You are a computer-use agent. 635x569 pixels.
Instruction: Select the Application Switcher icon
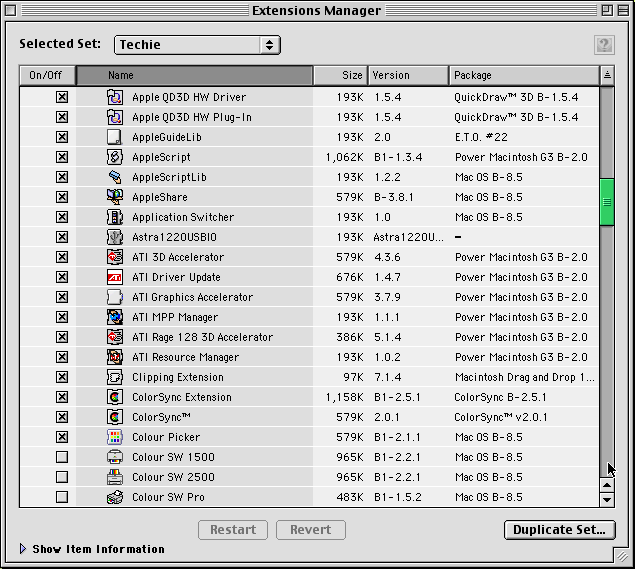tap(115, 217)
